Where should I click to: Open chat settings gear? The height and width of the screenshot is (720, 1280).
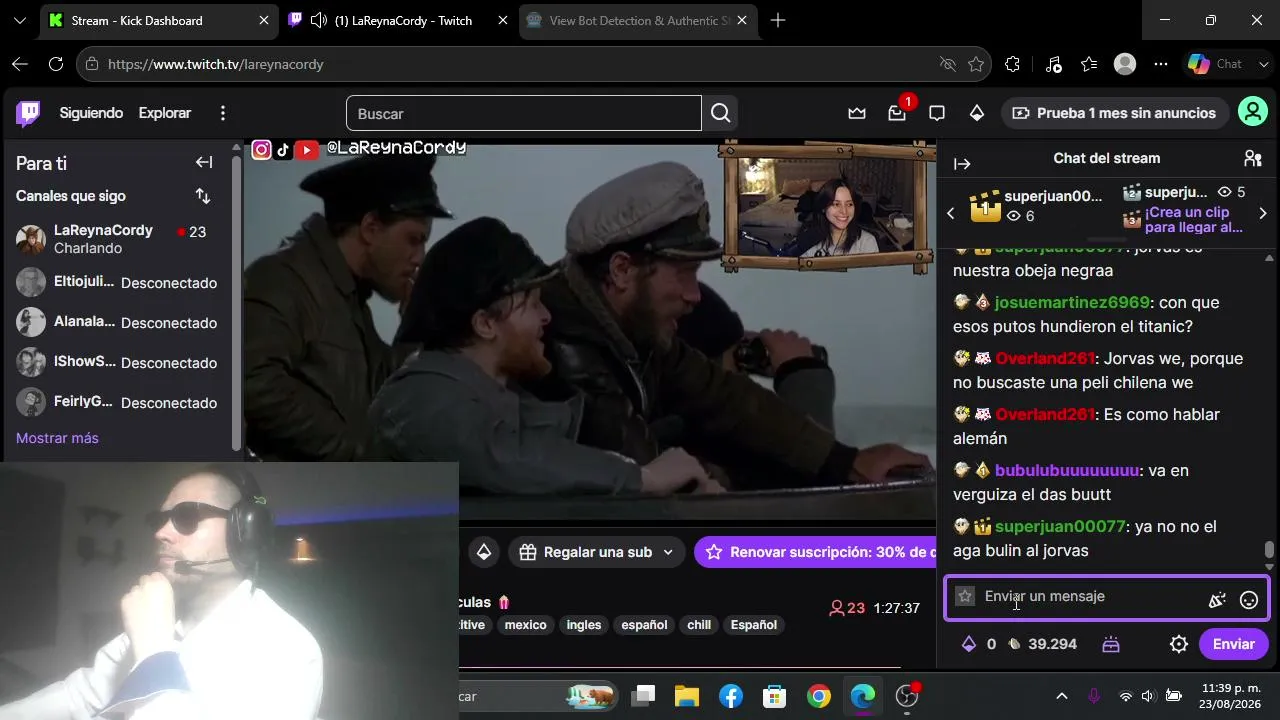click(x=1179, y=644)
